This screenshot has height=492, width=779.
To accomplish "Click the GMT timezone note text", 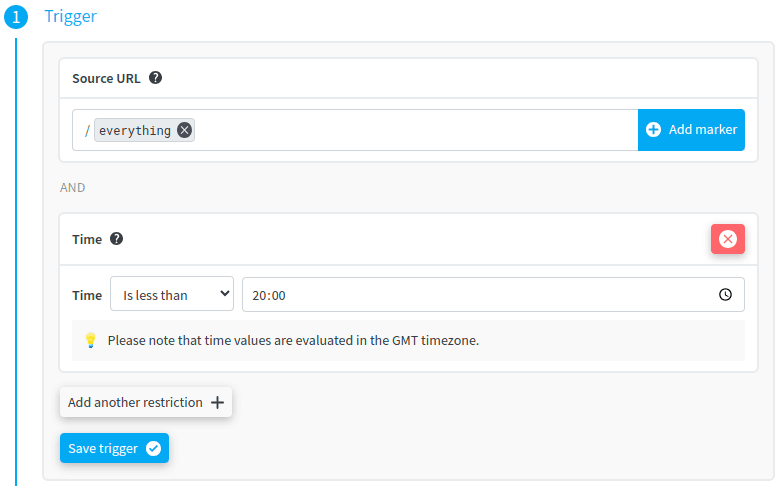I will [293, 340].
